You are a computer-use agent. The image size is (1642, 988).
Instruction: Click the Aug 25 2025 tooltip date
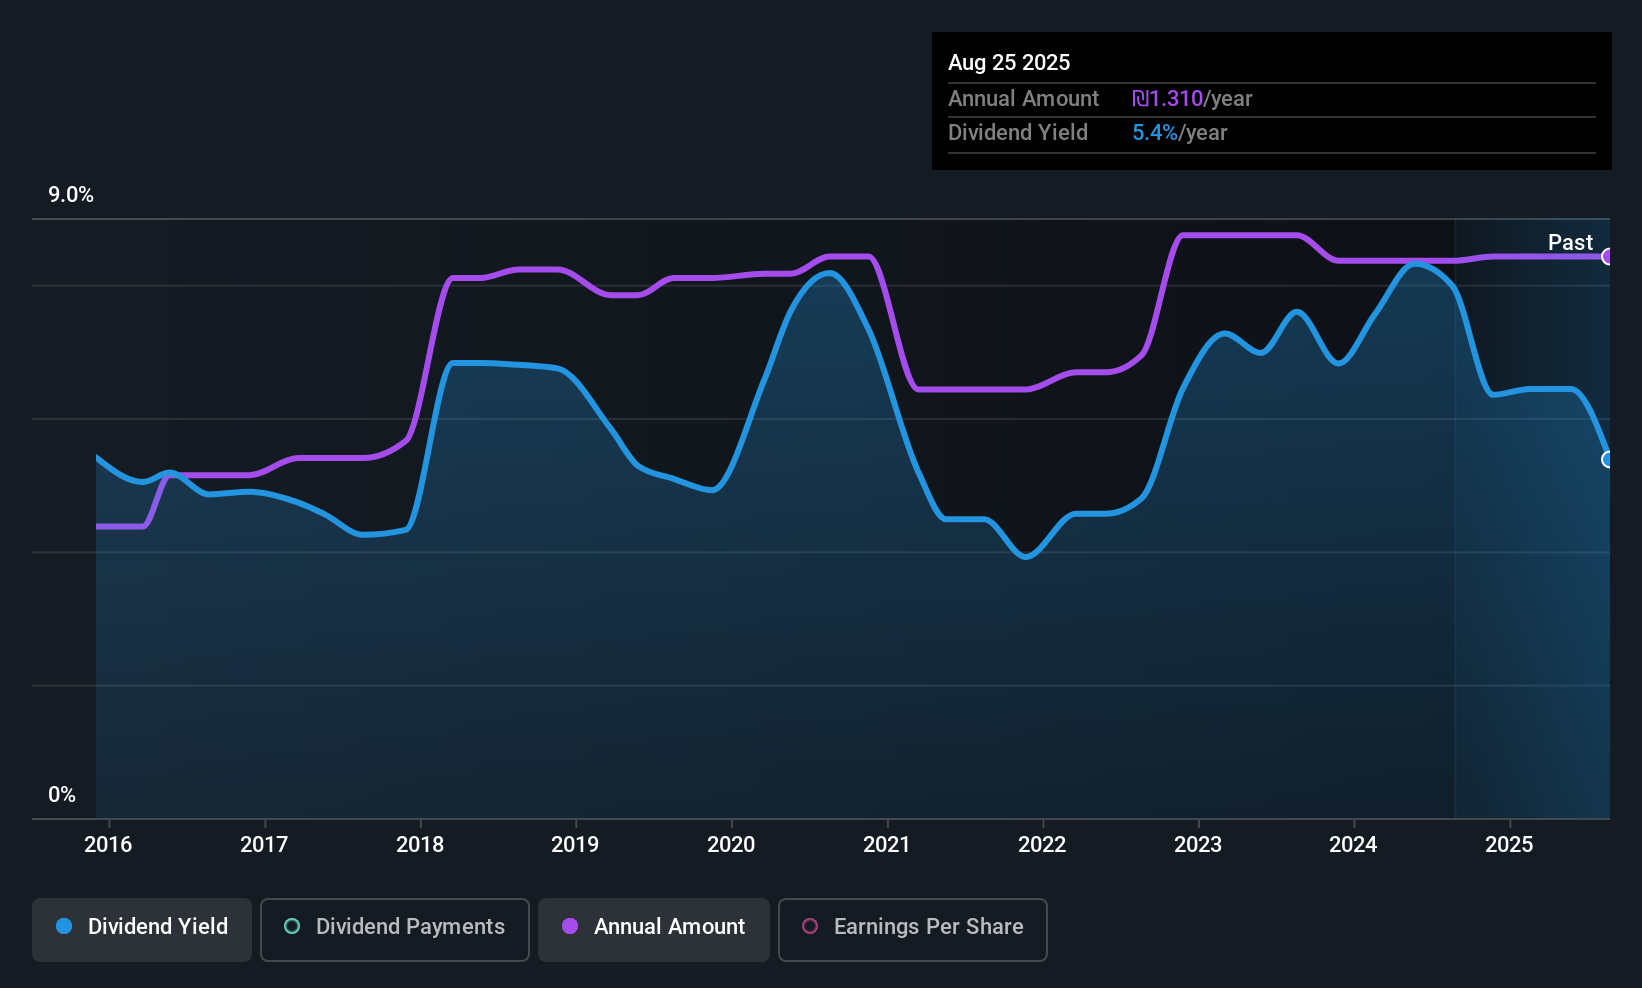[x=1009, y=62]
